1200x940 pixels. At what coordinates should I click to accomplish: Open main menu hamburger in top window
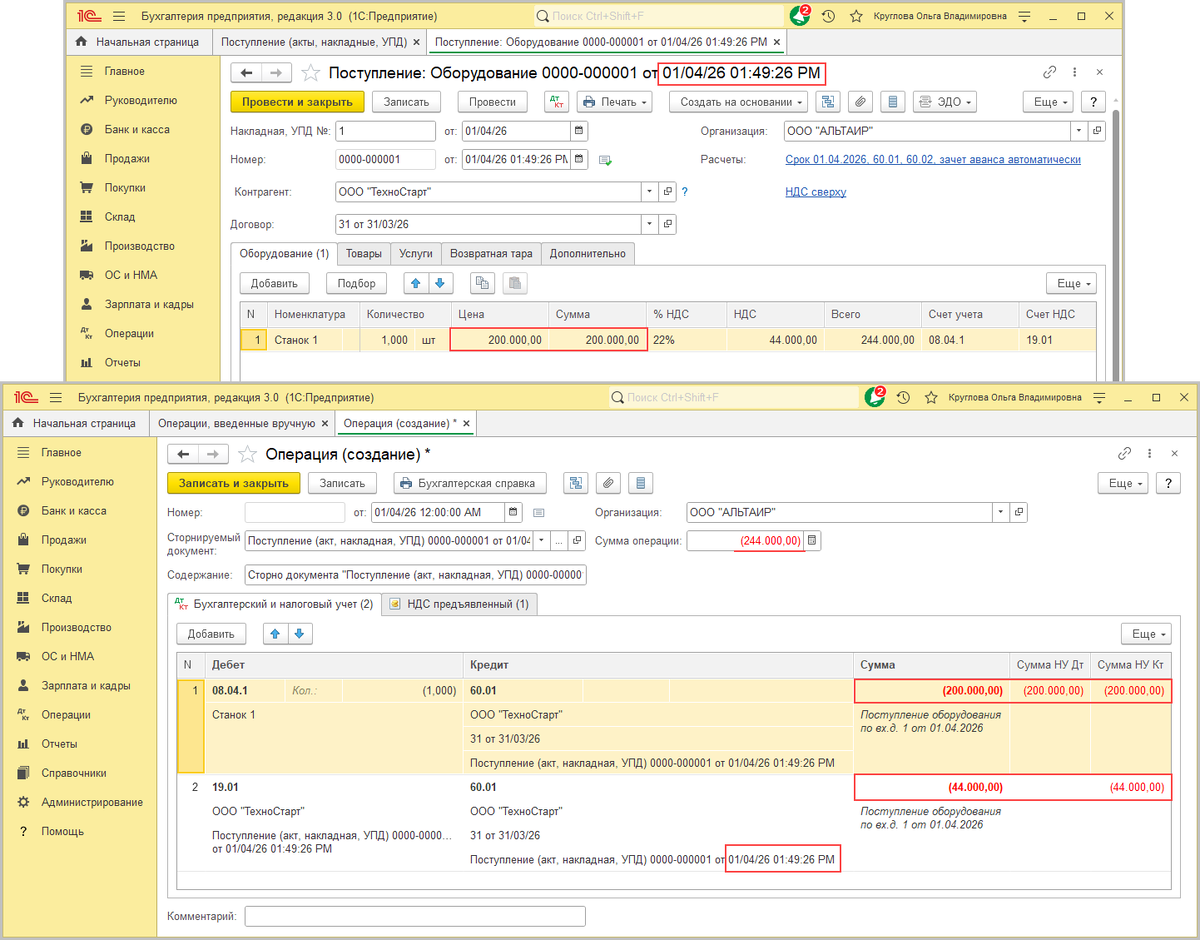coord(119,17)
